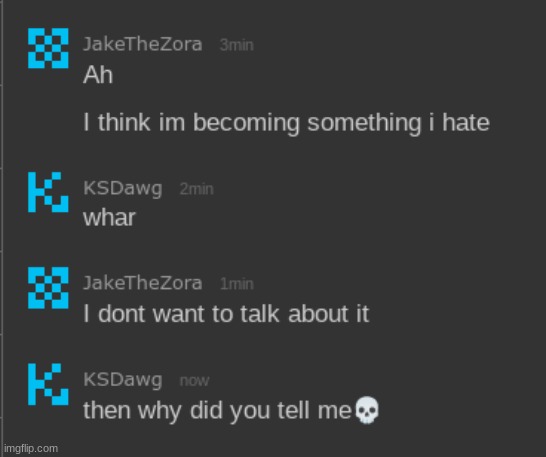The height and width of the screenshot is (457, 546).
Task: Click the 3min timestamp
Action: (x=236, y=45)
